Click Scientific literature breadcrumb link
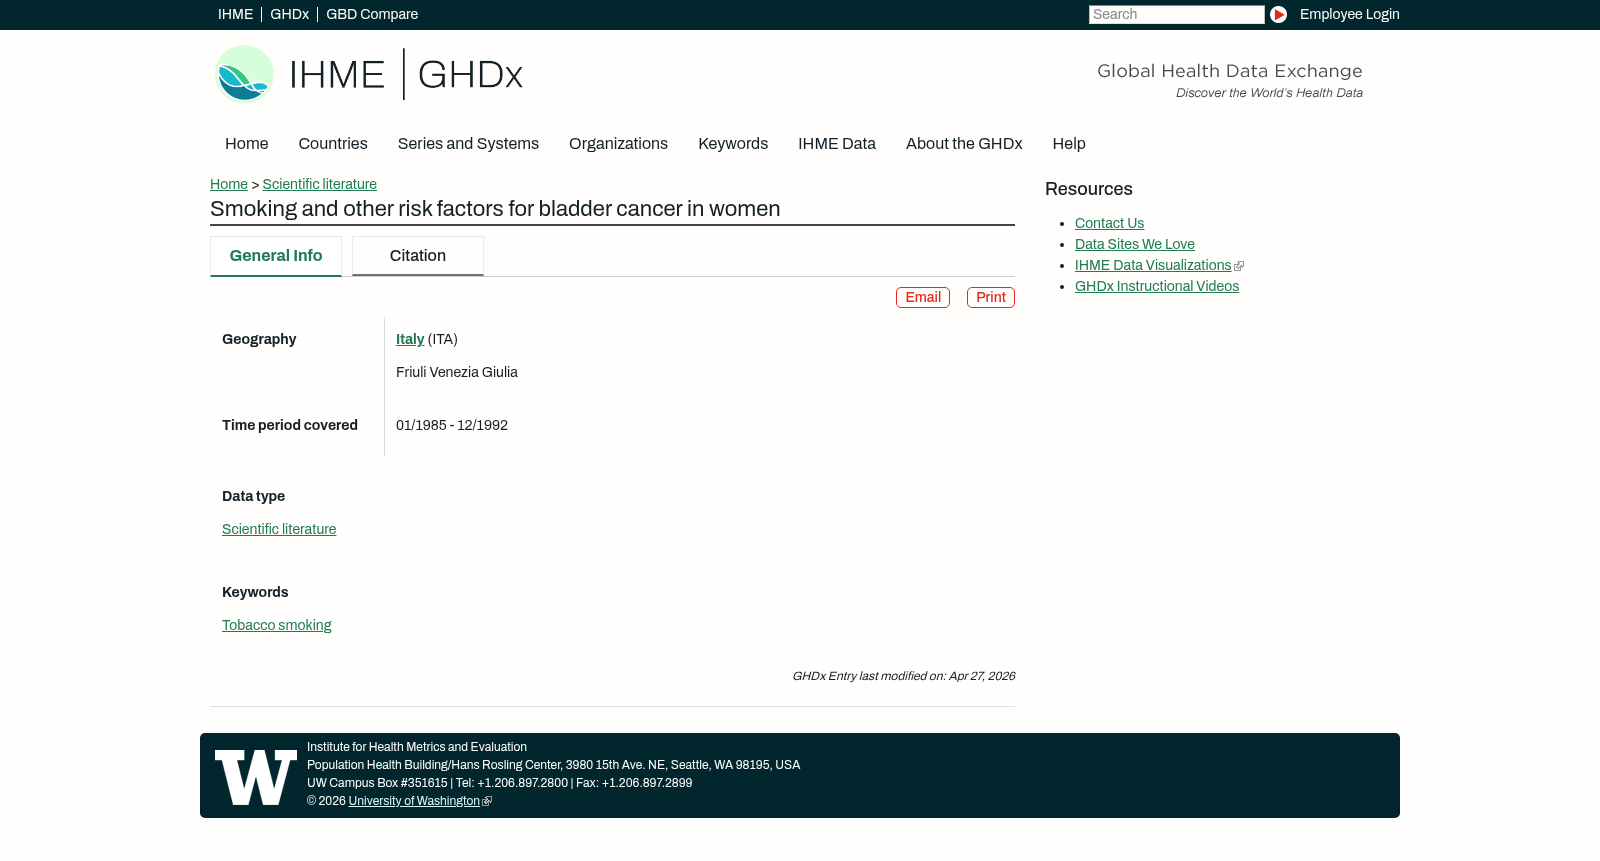 [x=319, y=185]
